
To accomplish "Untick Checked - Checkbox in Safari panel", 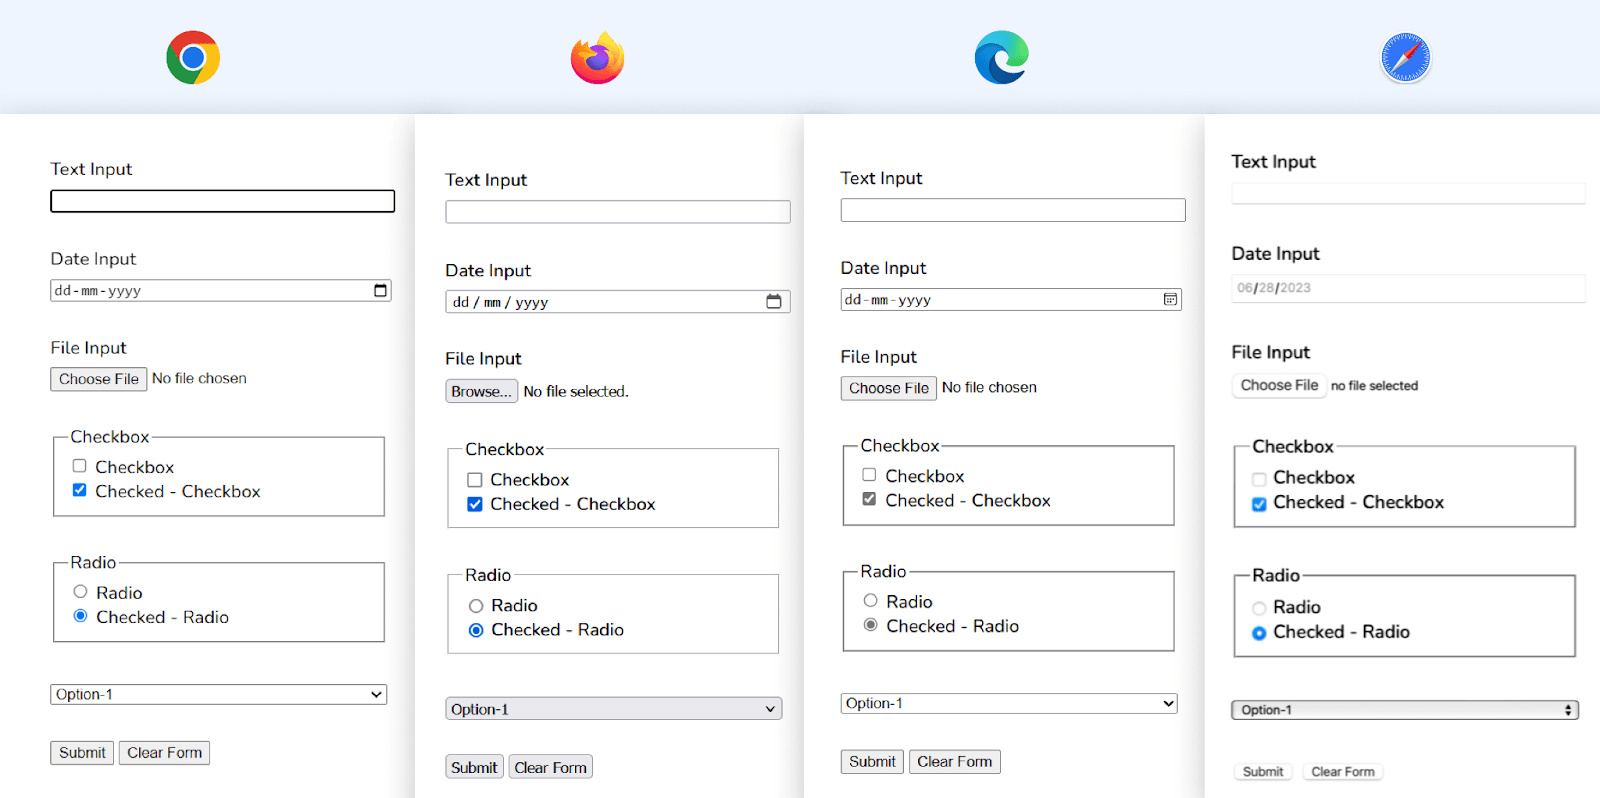I will pyautogui.click(x=1259, y=504).
